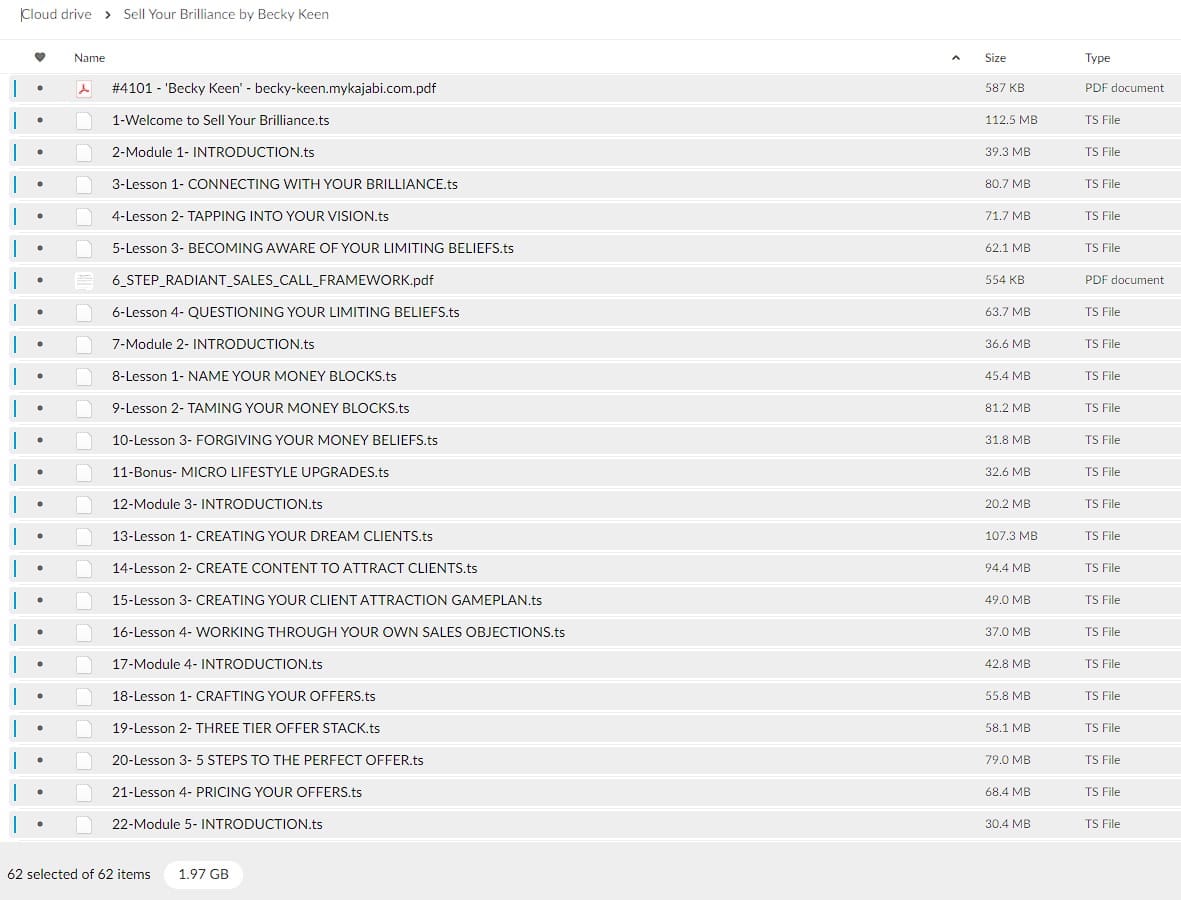Click the Name column header label

tap(89, 58)
